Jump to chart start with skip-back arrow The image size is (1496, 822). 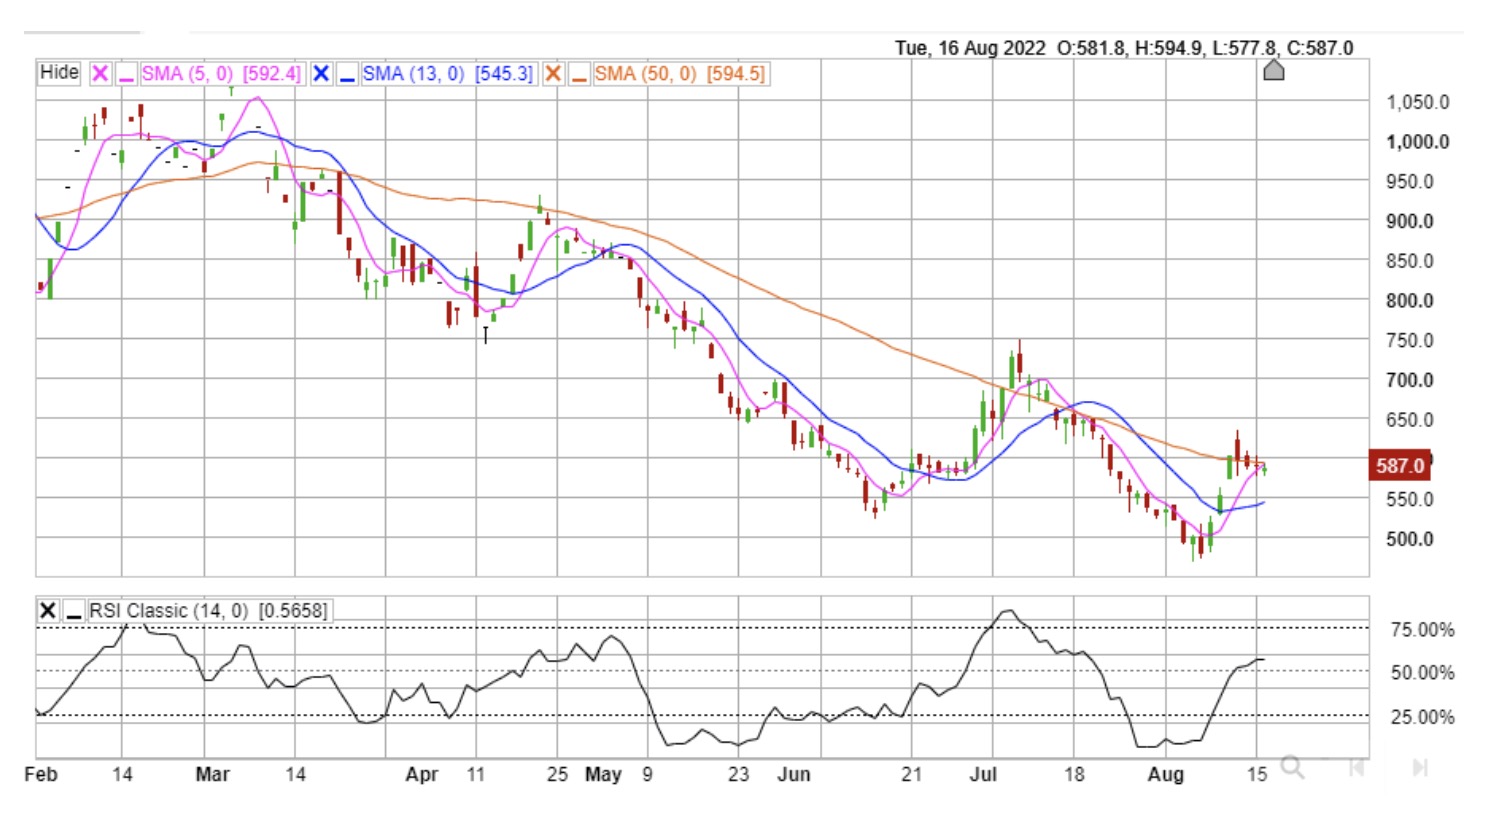[x=1357, y=767]
